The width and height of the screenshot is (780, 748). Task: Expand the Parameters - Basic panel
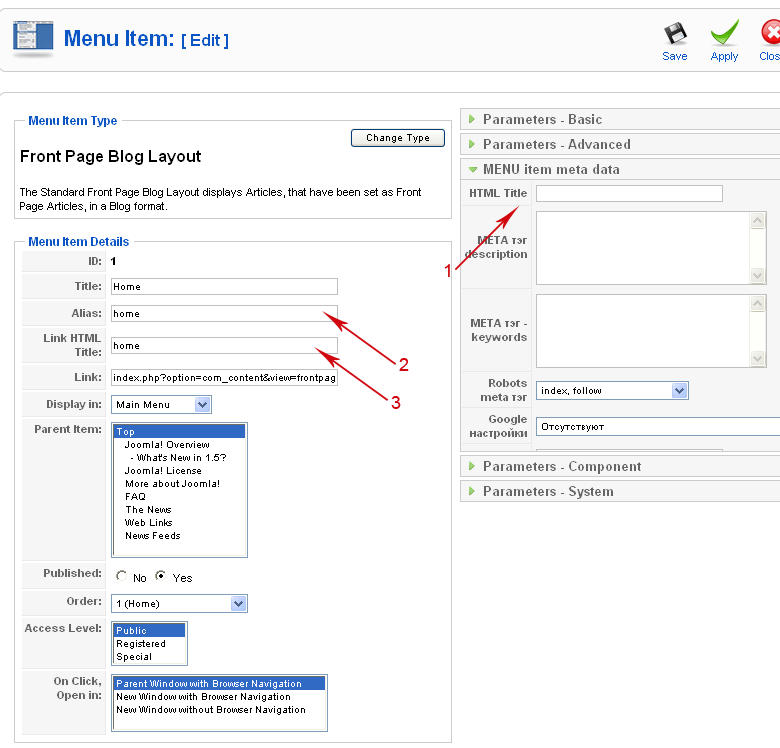pos(620,119)
